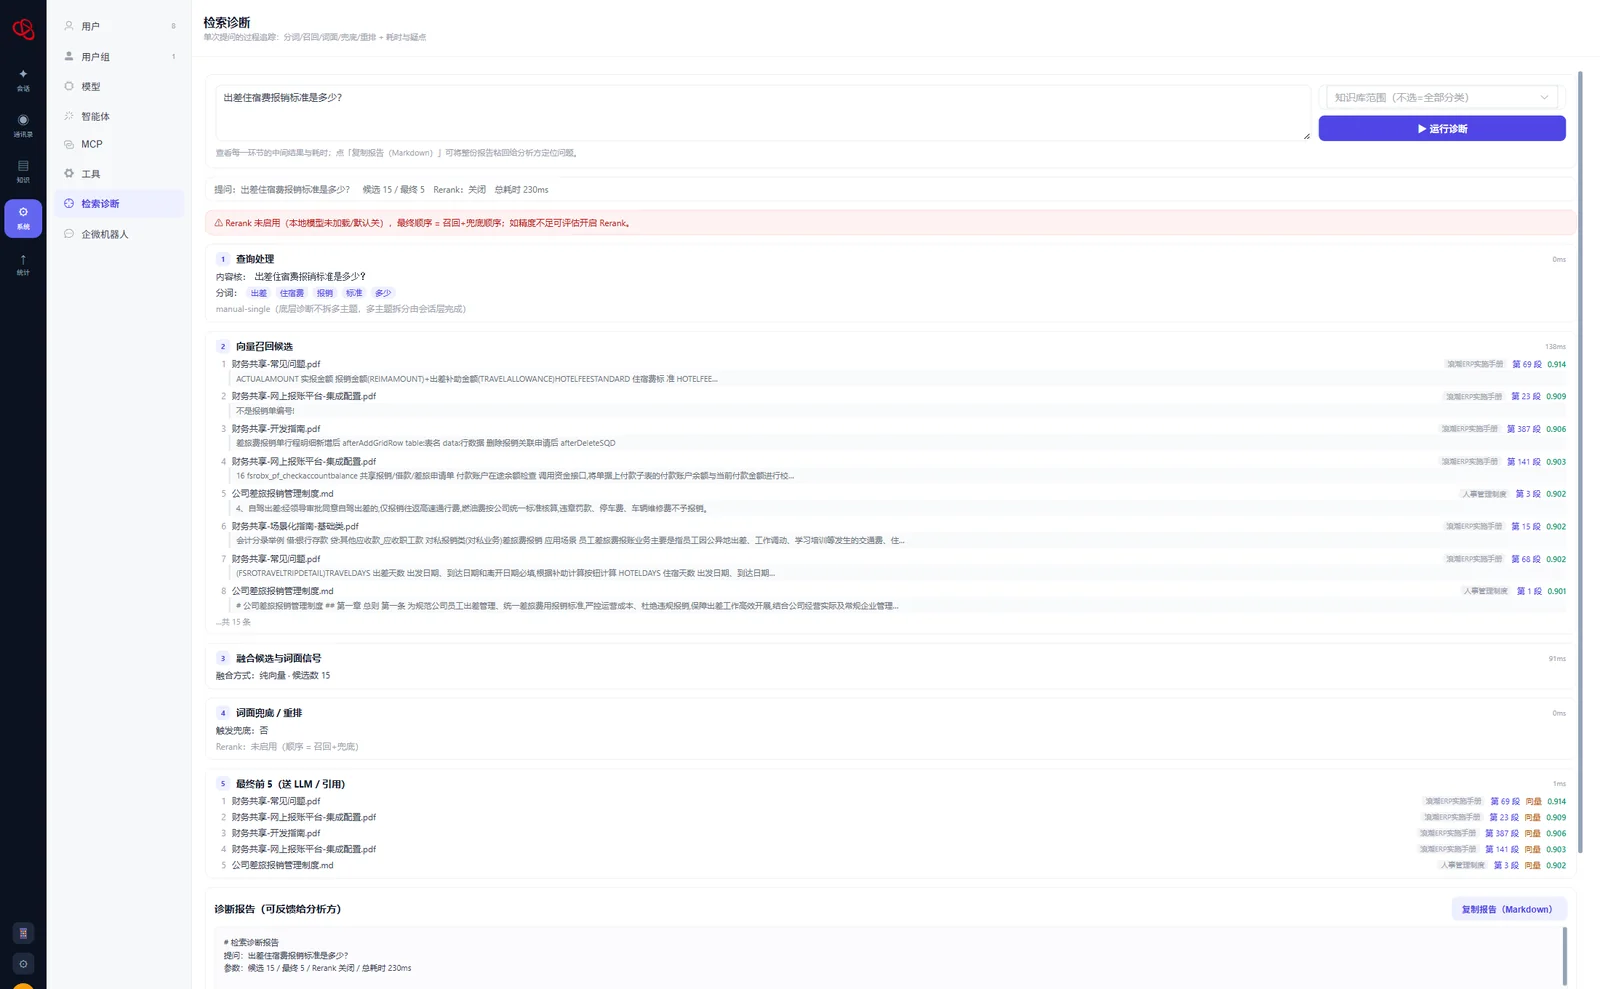This screenshot has height=989, width=1600.
Task: Open the 企微机器人 menu item
Action: pyautogui.click(x=120, y=234)
